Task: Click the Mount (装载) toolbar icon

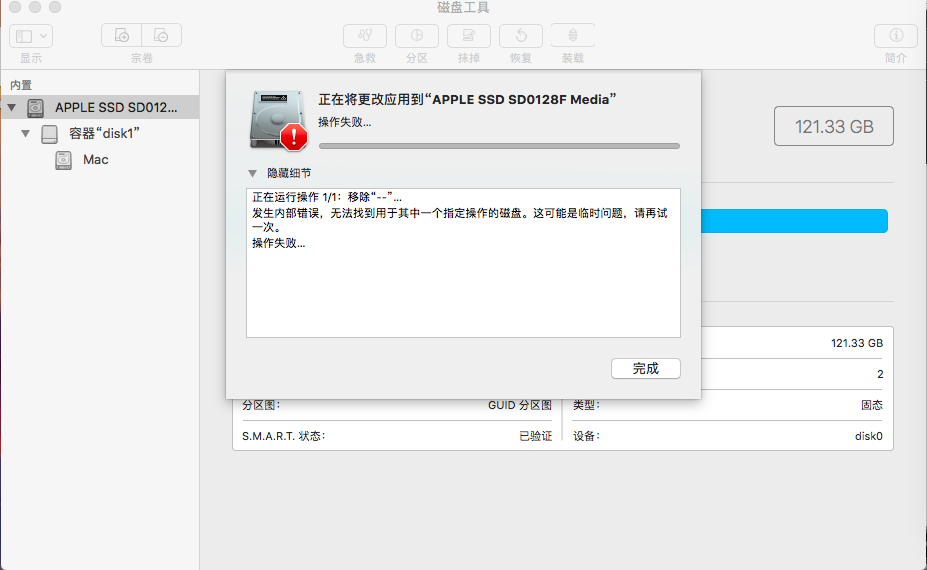Action: pyautogui.click(x=573, y=36)
